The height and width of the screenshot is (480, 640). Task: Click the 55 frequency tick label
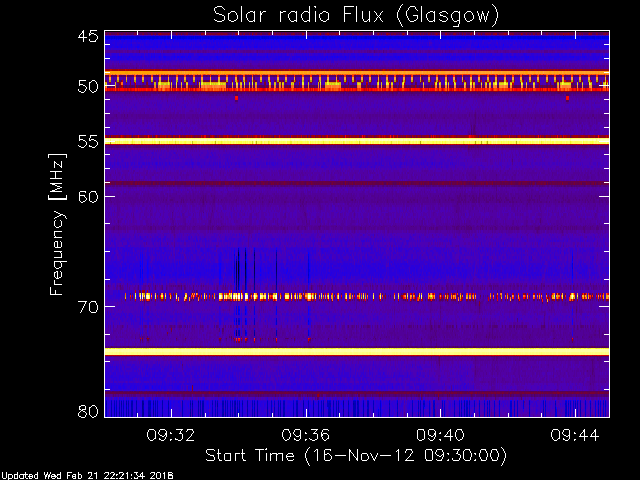pos(88,142)
